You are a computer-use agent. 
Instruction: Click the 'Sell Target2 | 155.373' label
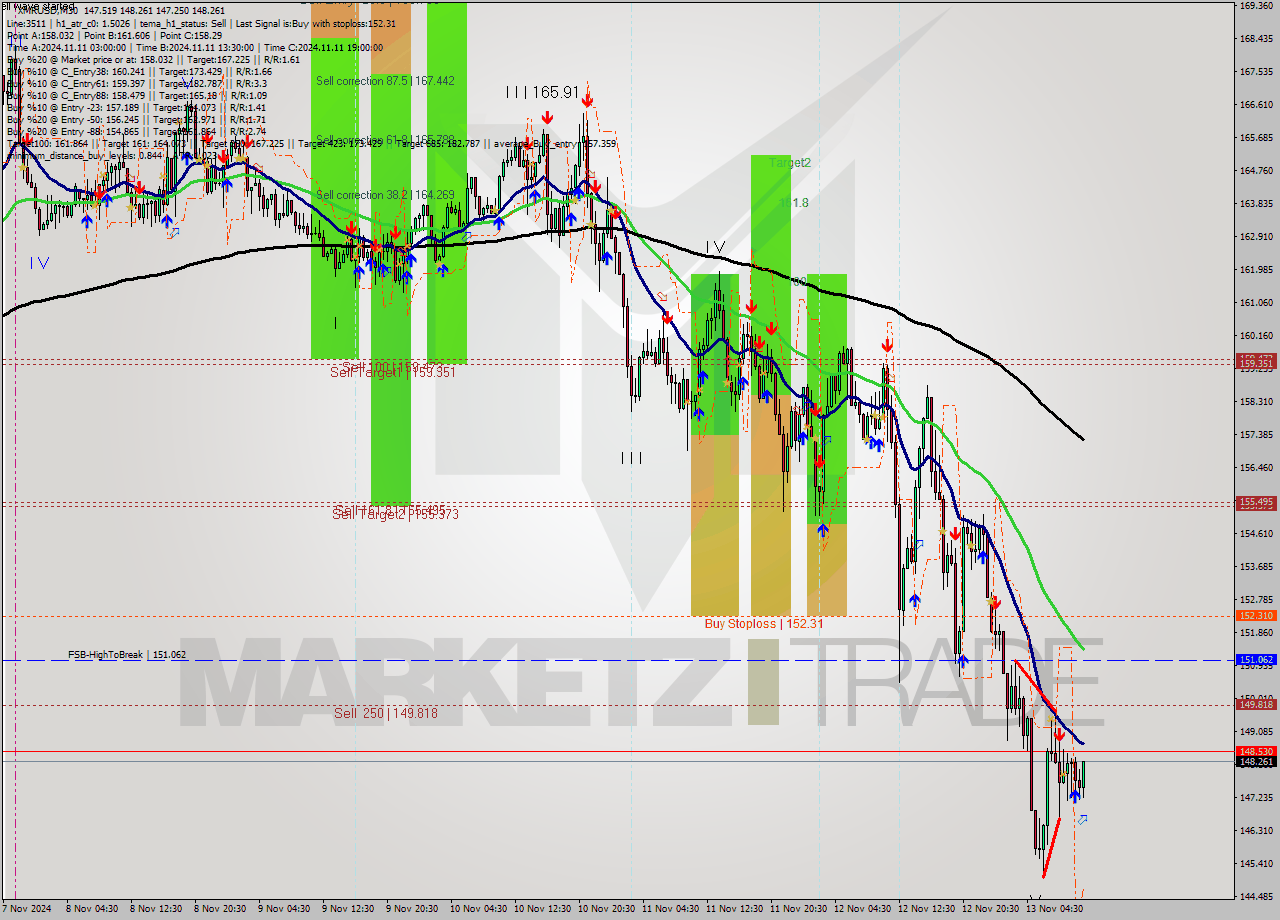point(396,514)
